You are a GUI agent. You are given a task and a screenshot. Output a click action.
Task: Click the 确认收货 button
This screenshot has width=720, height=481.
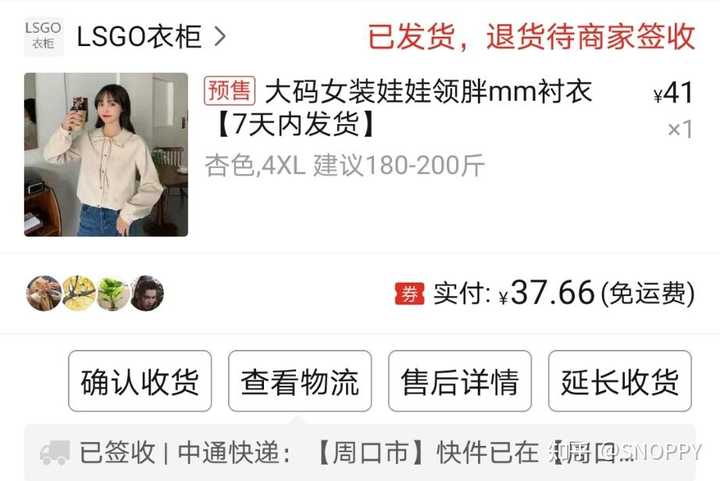tap(140, 381)
